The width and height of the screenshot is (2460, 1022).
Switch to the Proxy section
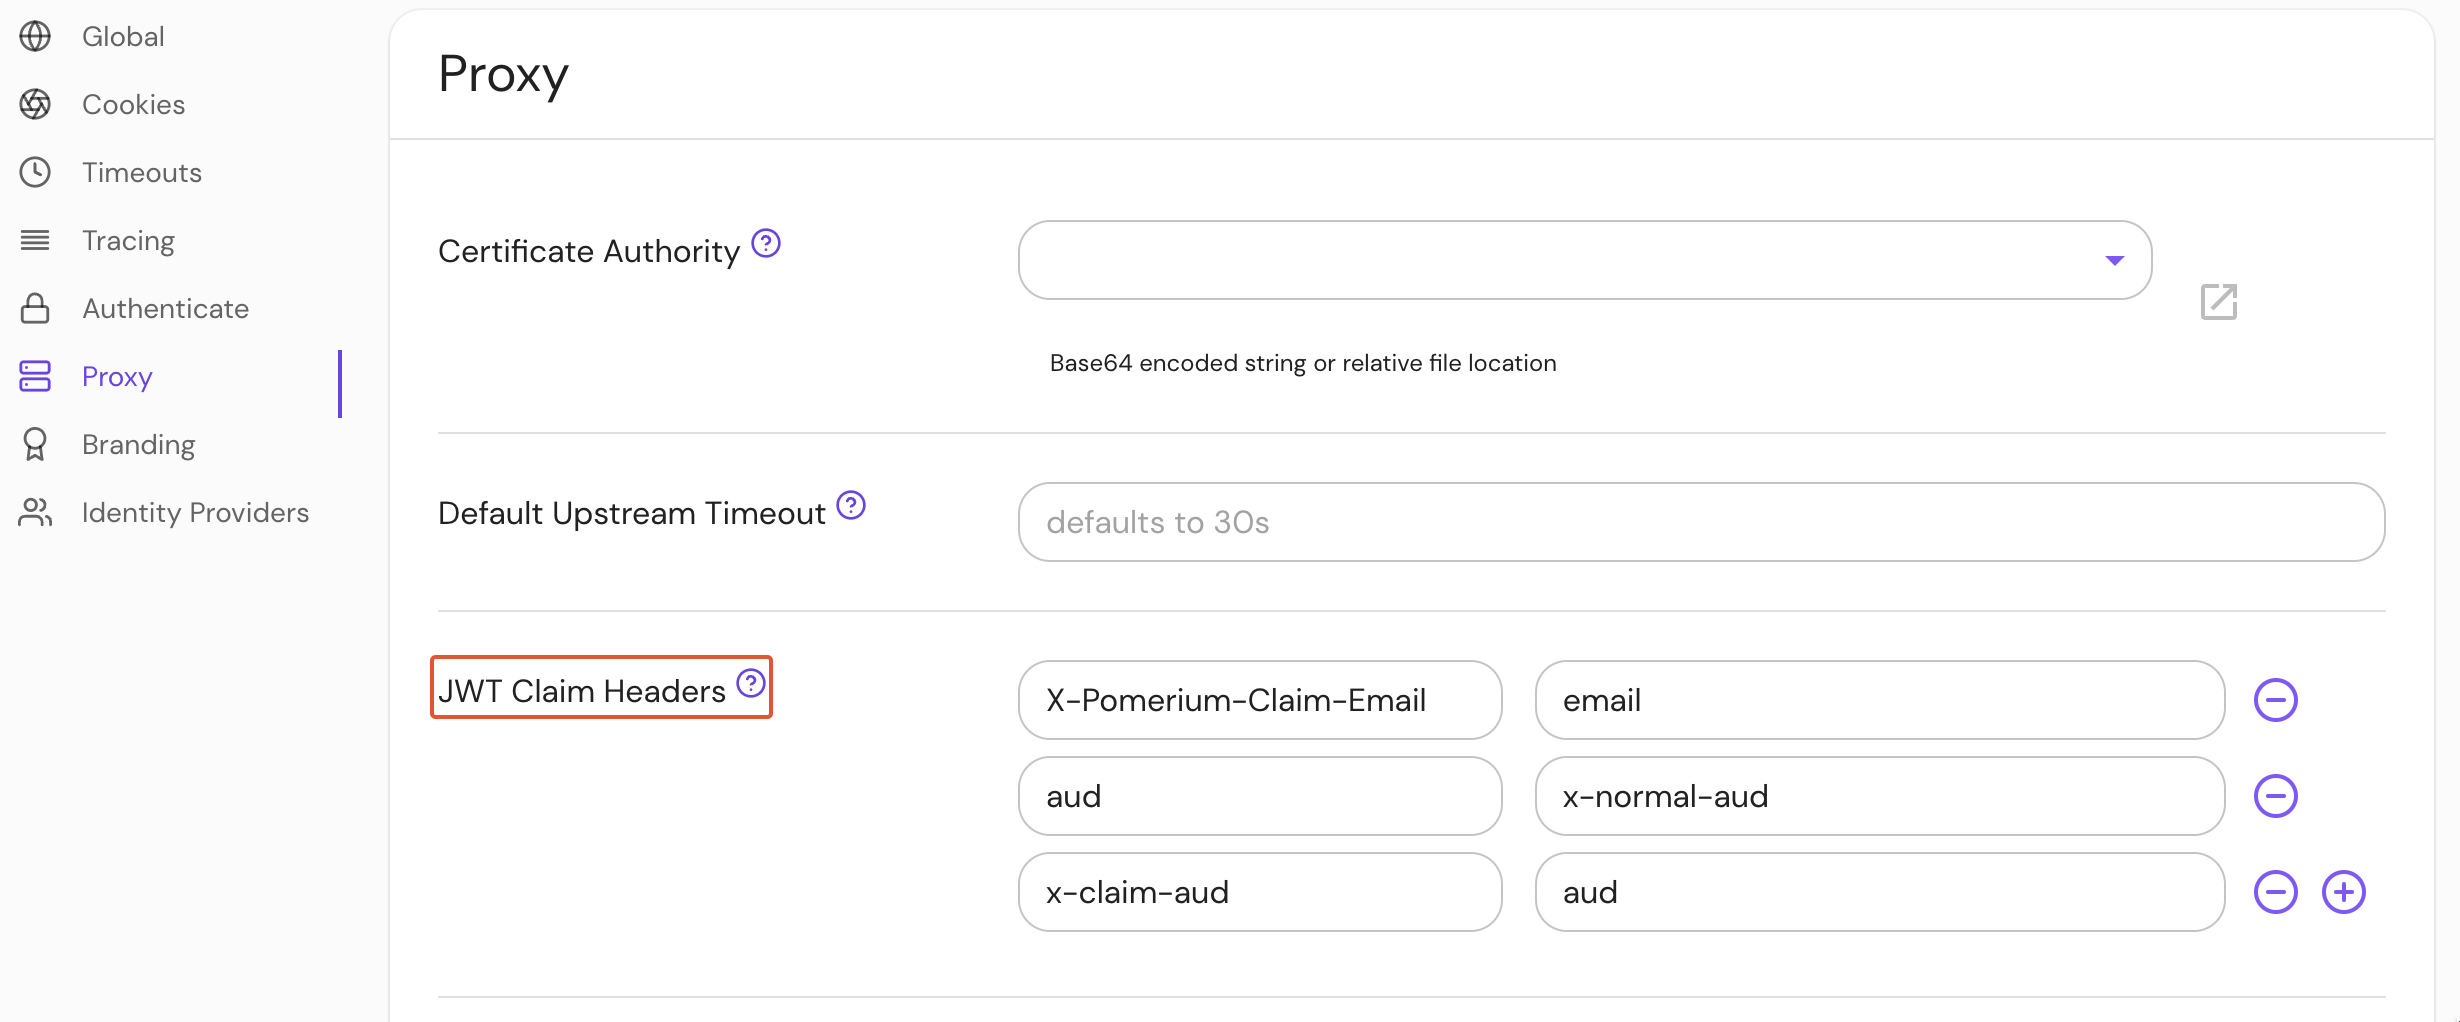117,377
